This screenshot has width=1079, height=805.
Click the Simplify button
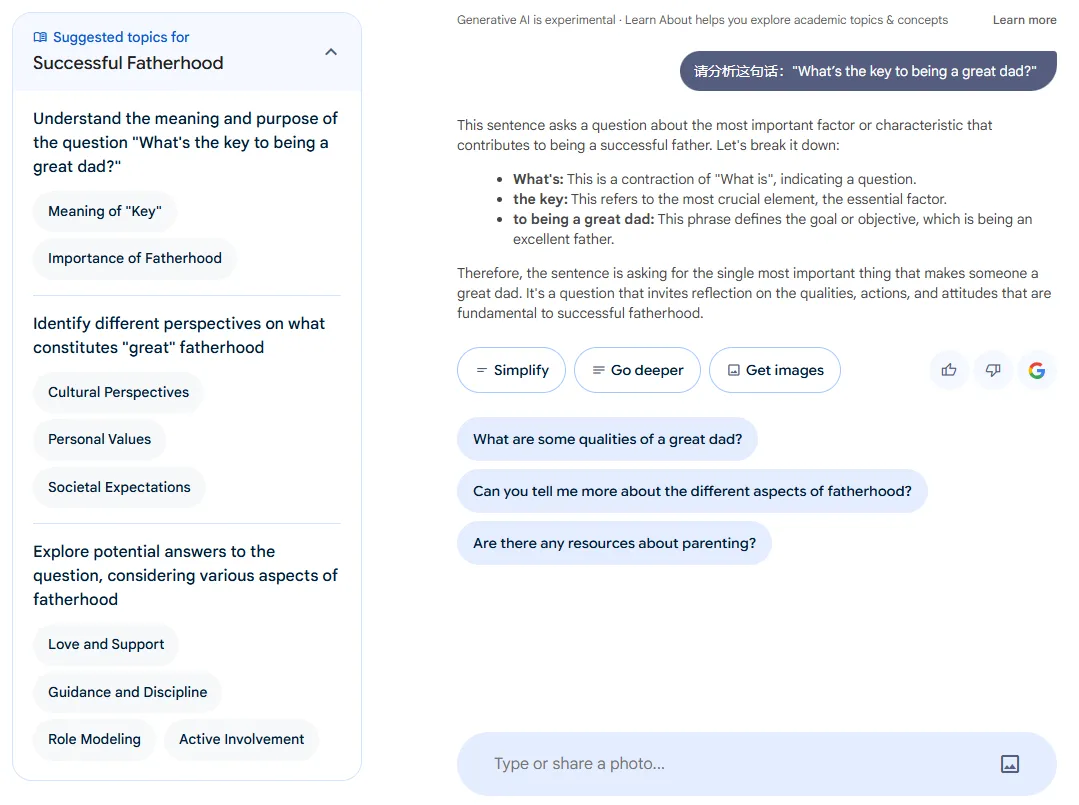pyautogui.click(x=511, y=370)
